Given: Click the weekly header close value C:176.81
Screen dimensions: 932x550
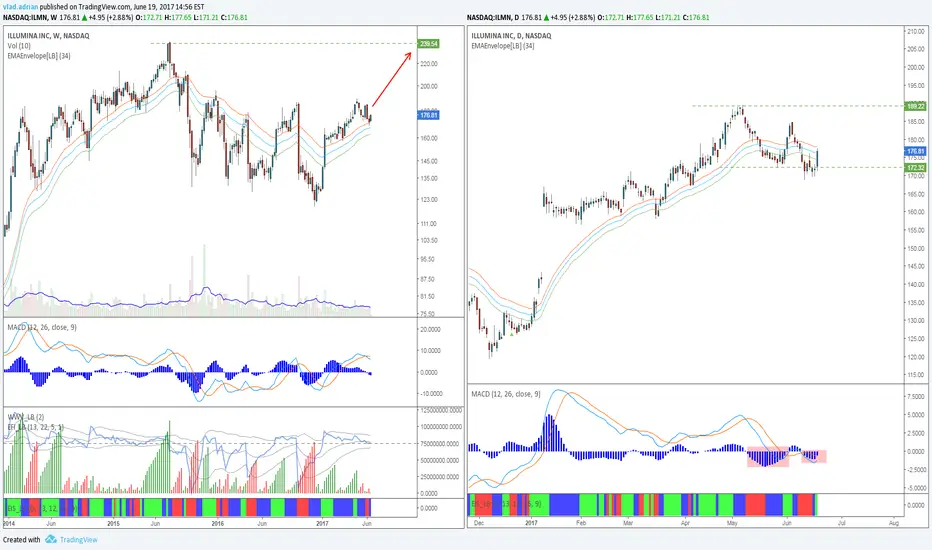Looking at the screenshot, I should [x=234, y=18].
